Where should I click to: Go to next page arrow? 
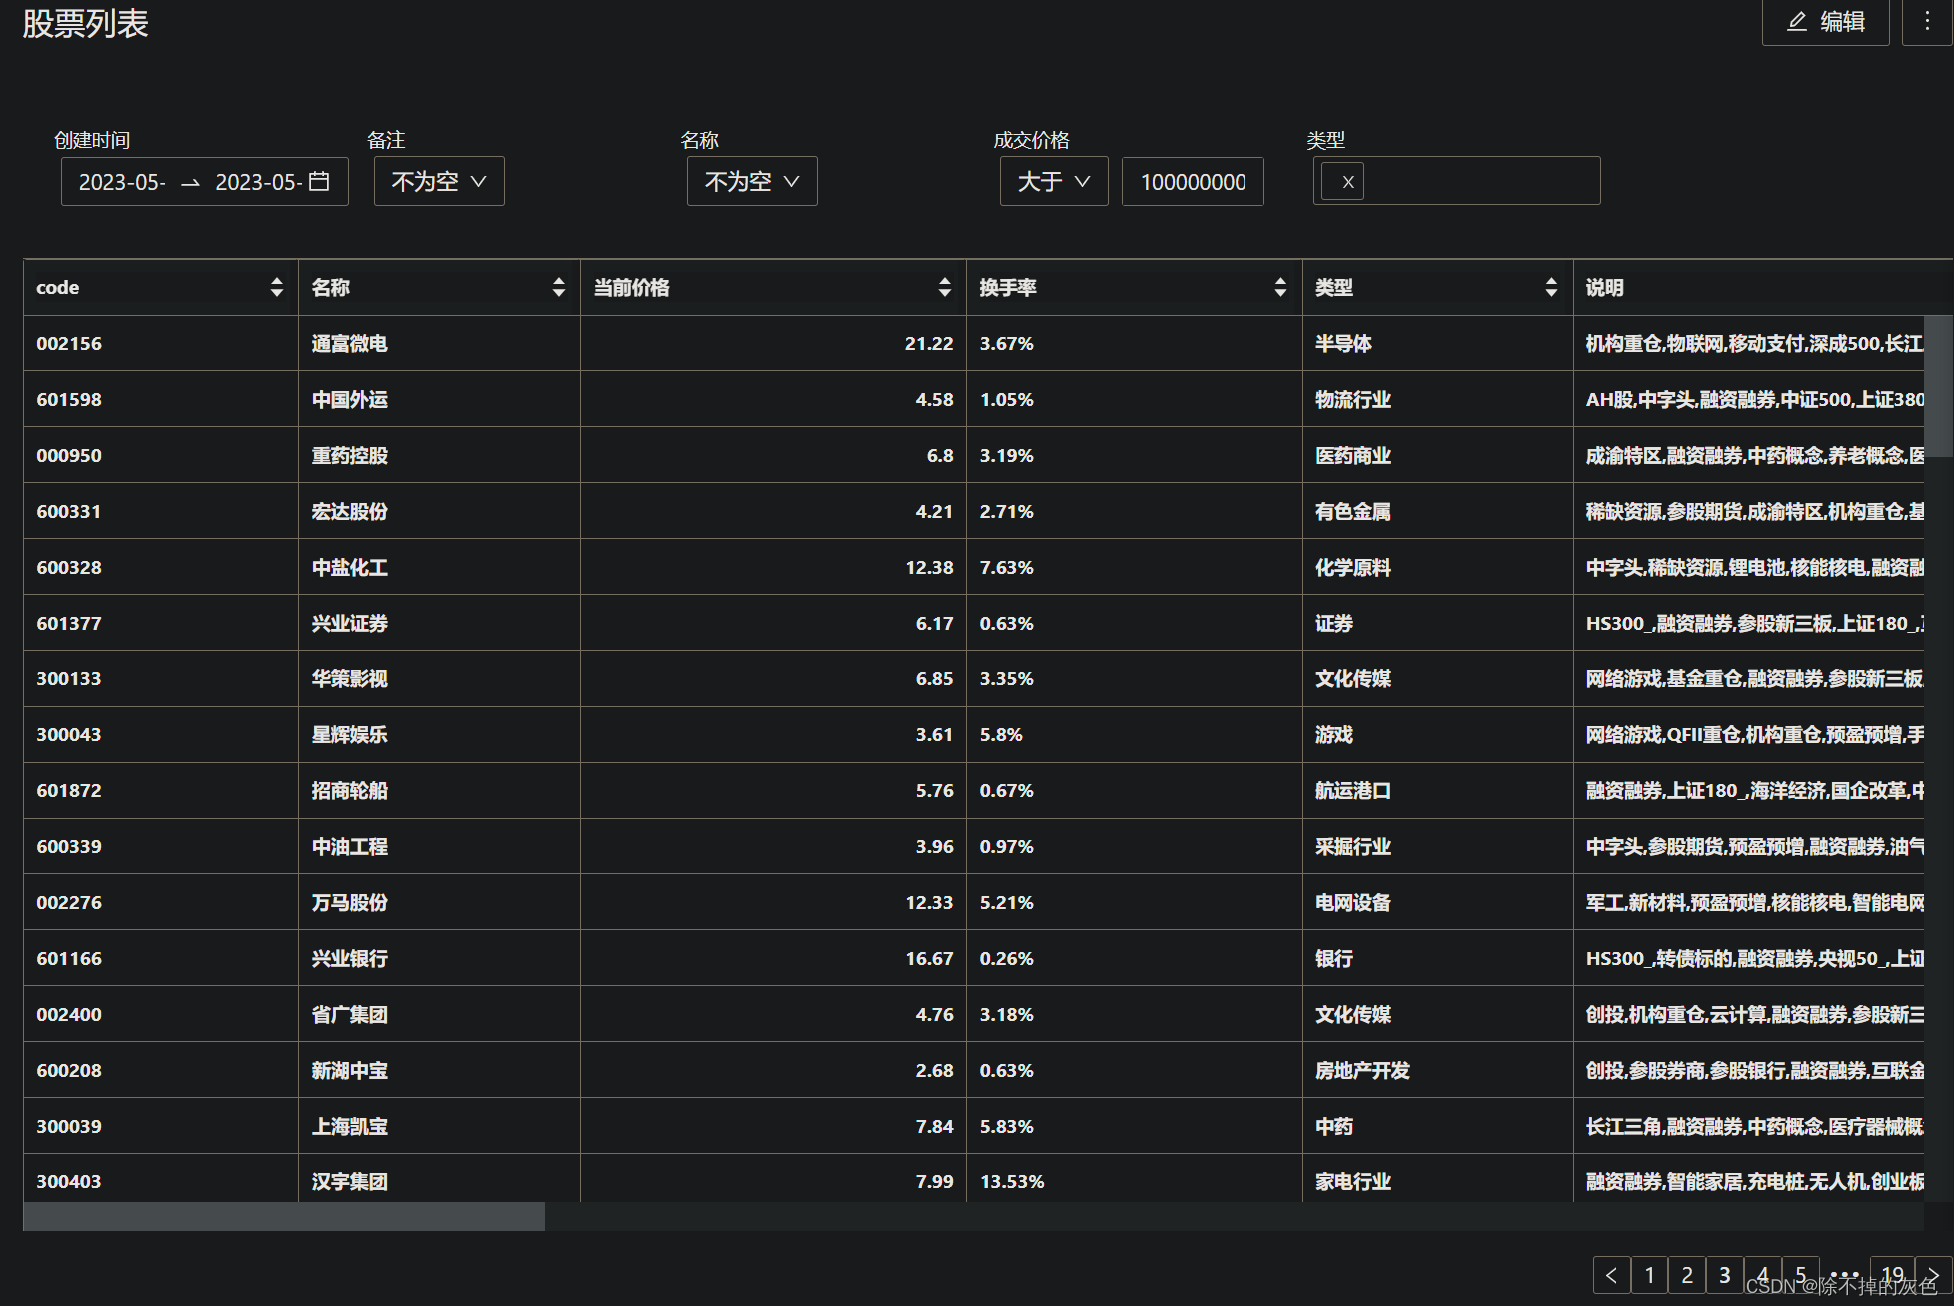tap(1933, 1275)
